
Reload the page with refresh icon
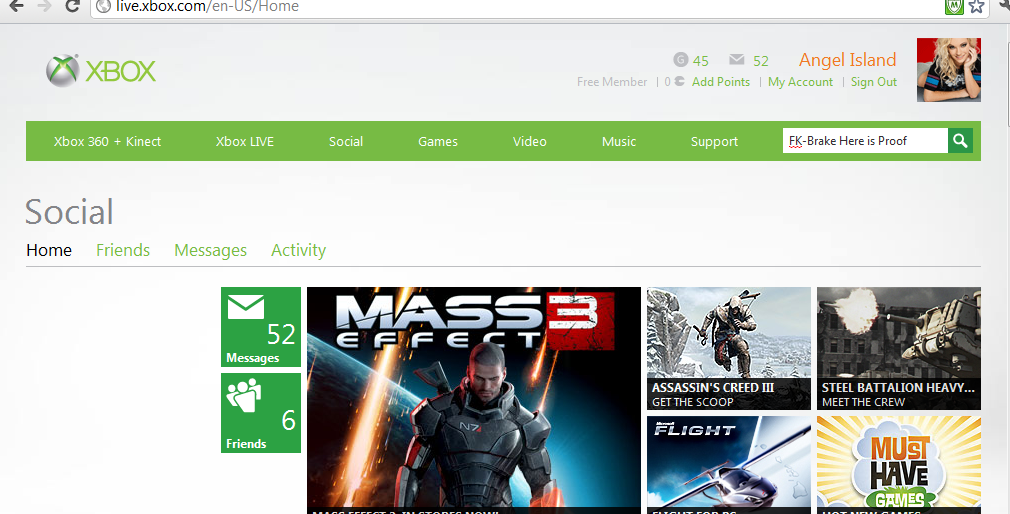72,6
